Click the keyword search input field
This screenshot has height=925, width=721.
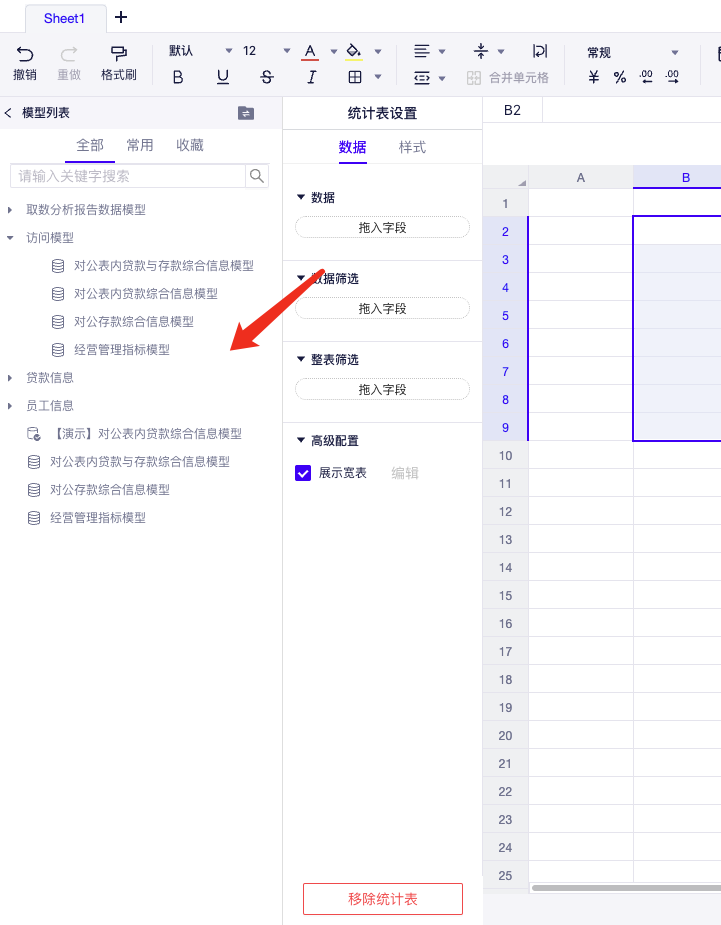point(128,176)
